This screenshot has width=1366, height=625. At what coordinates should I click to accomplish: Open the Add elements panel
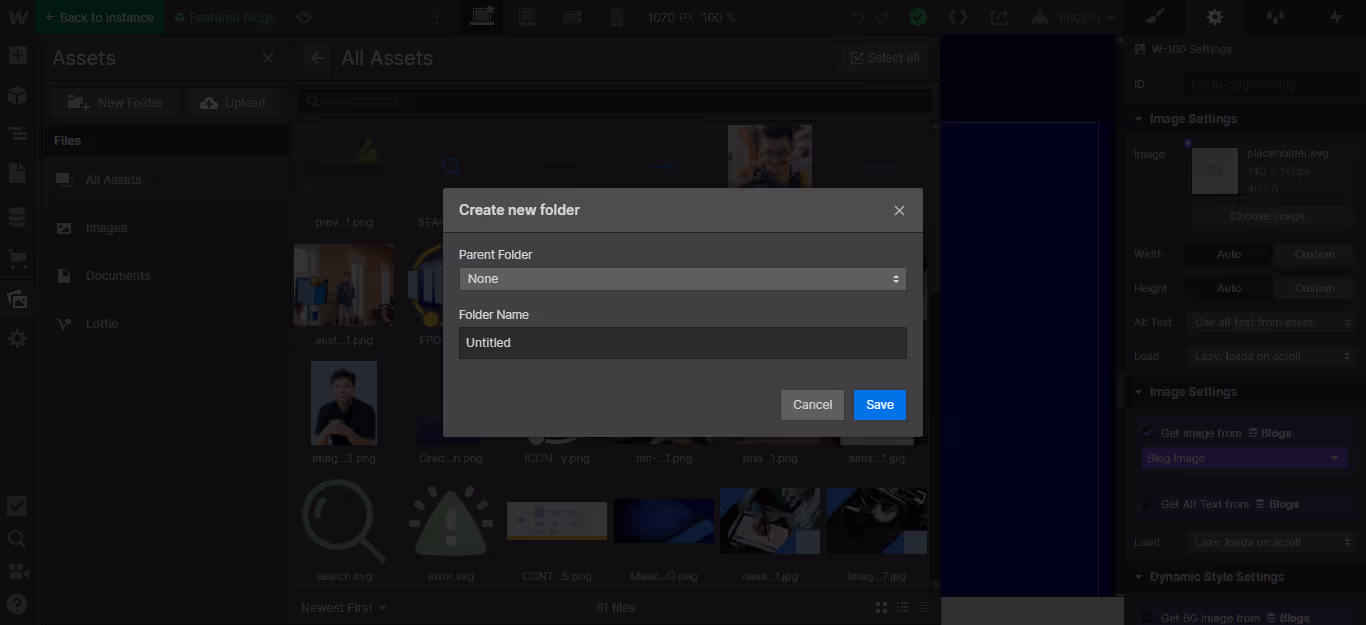[x=17, y=55]
